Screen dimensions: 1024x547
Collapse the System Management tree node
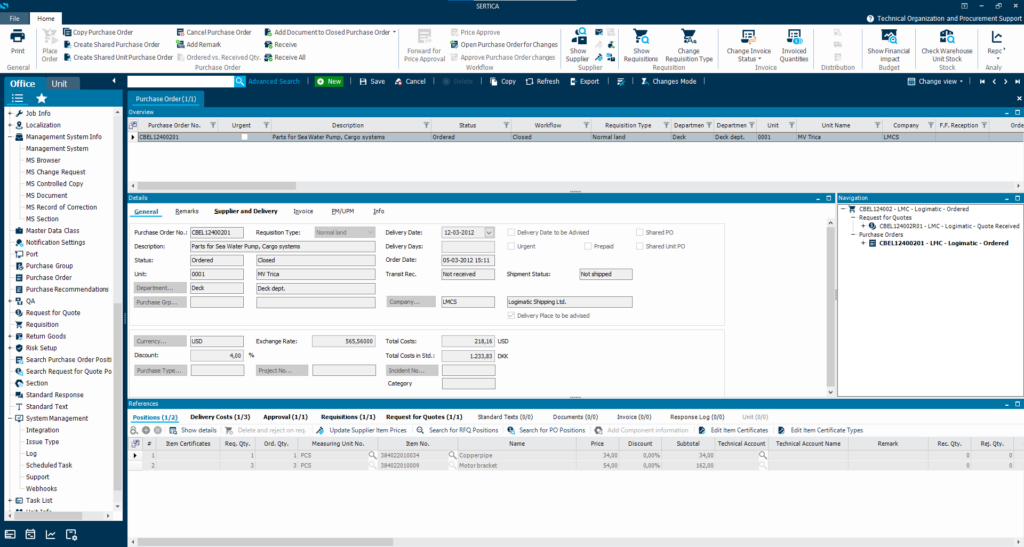tap(10, 418)
